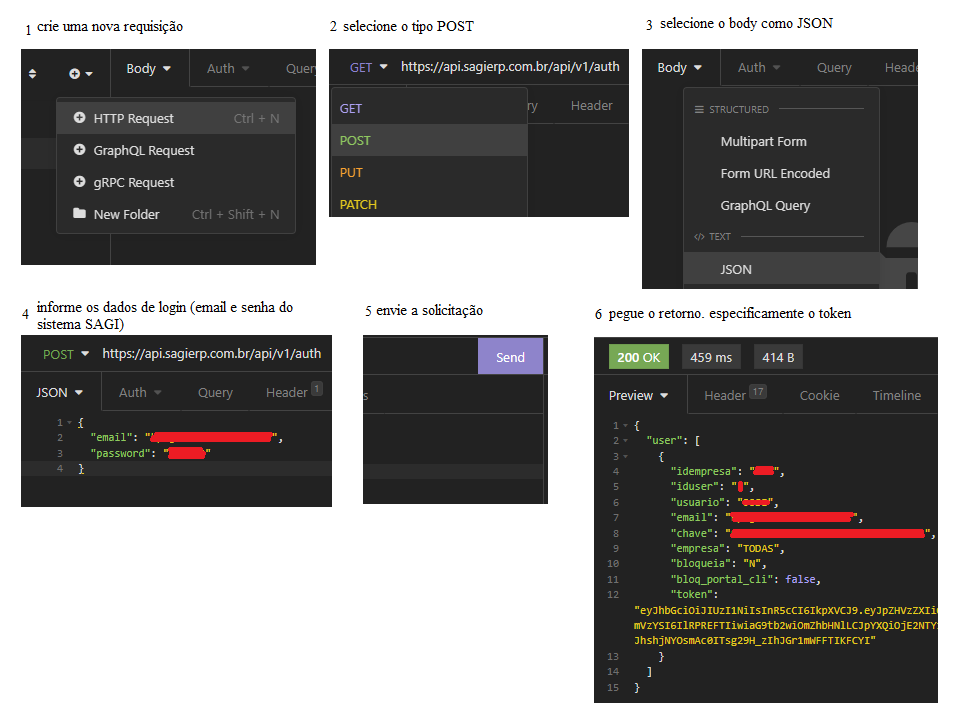This screenshot has width=965, height=723.
Task: Open the Cookie tab in the response pane
Action: [819, 396]
